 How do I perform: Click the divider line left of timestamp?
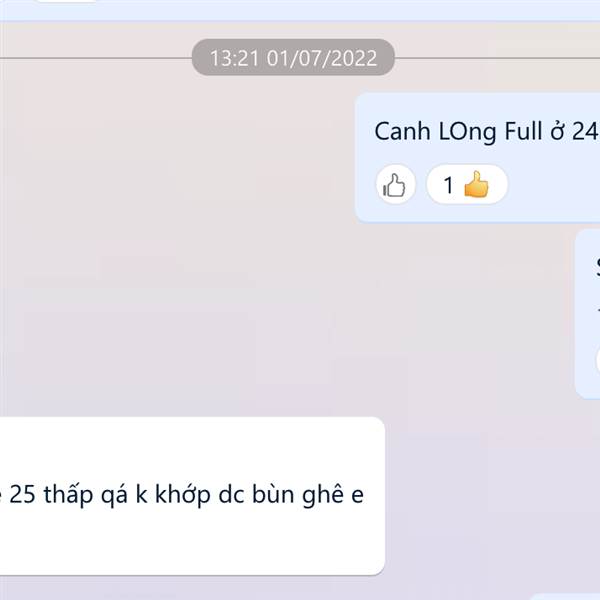[96, 58]
